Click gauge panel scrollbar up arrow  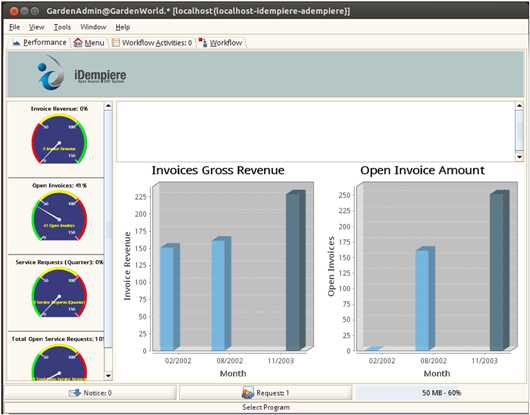(108, 106)
